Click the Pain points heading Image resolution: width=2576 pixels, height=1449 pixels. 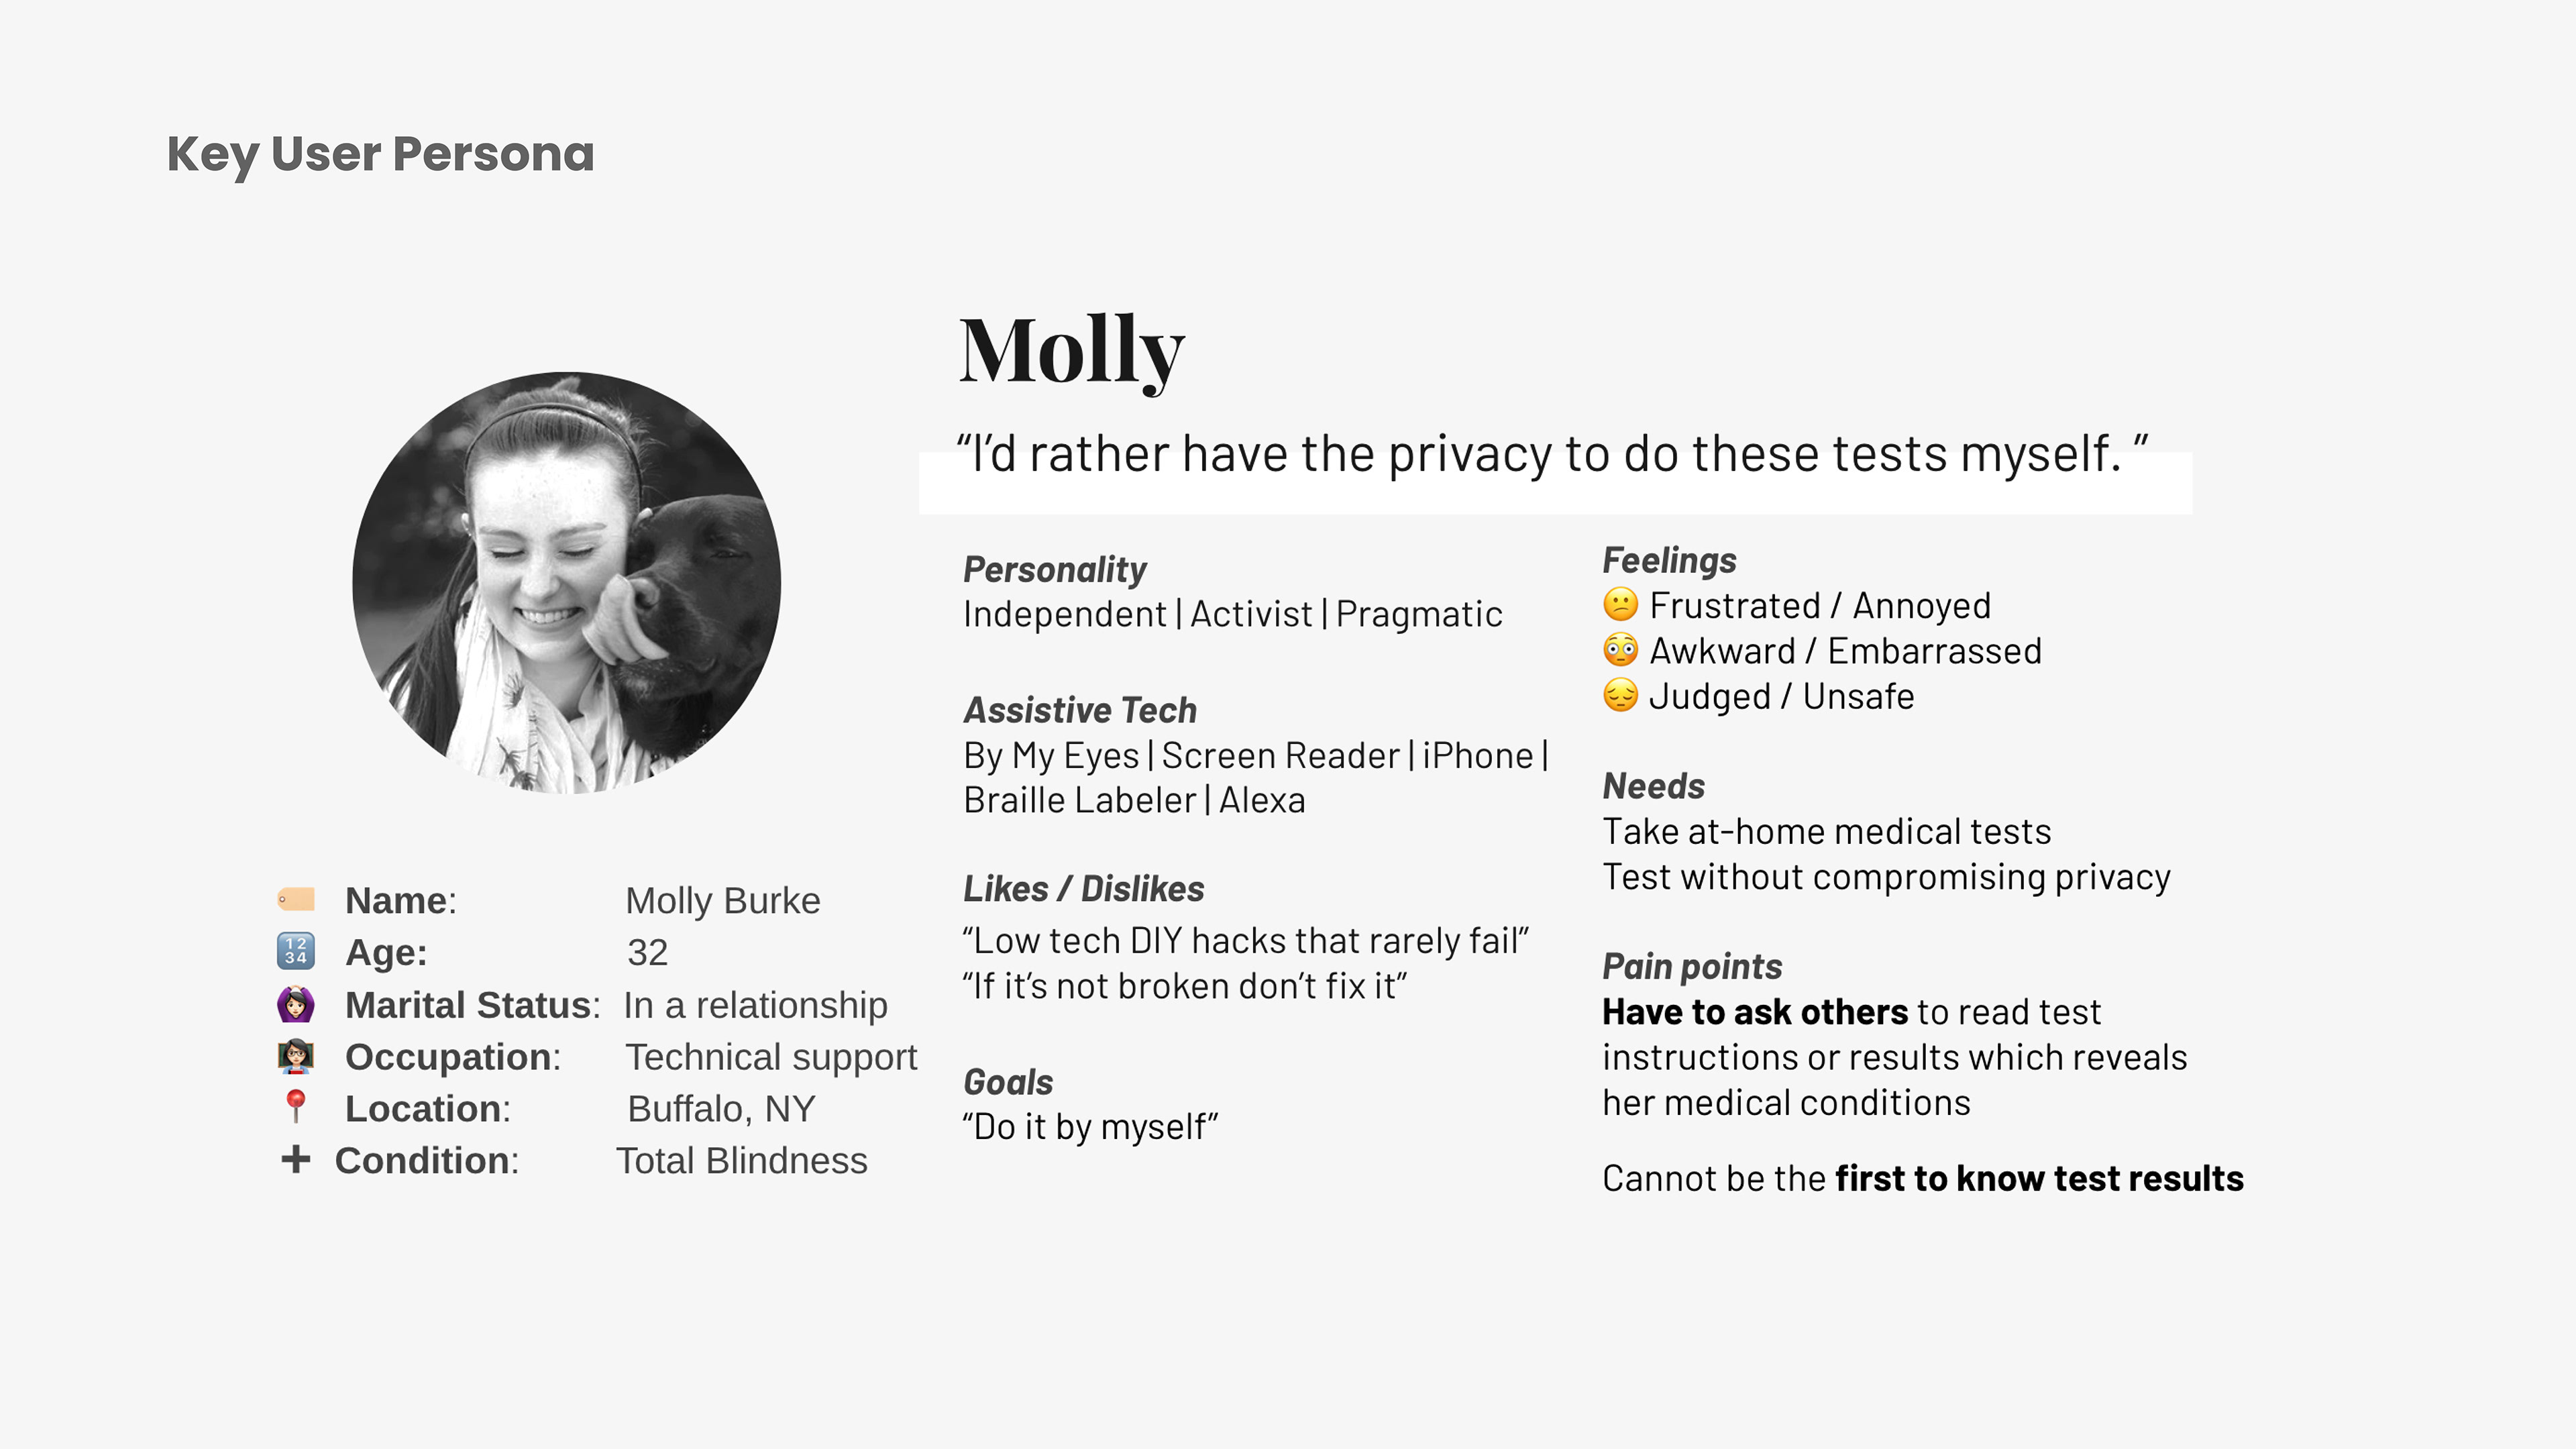point(1692,966)
